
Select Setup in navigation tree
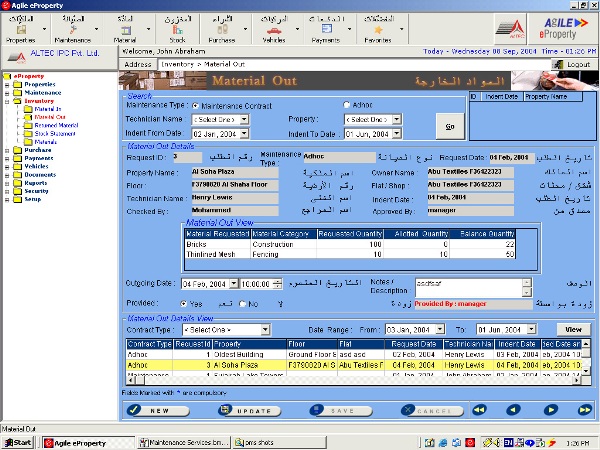33,199
